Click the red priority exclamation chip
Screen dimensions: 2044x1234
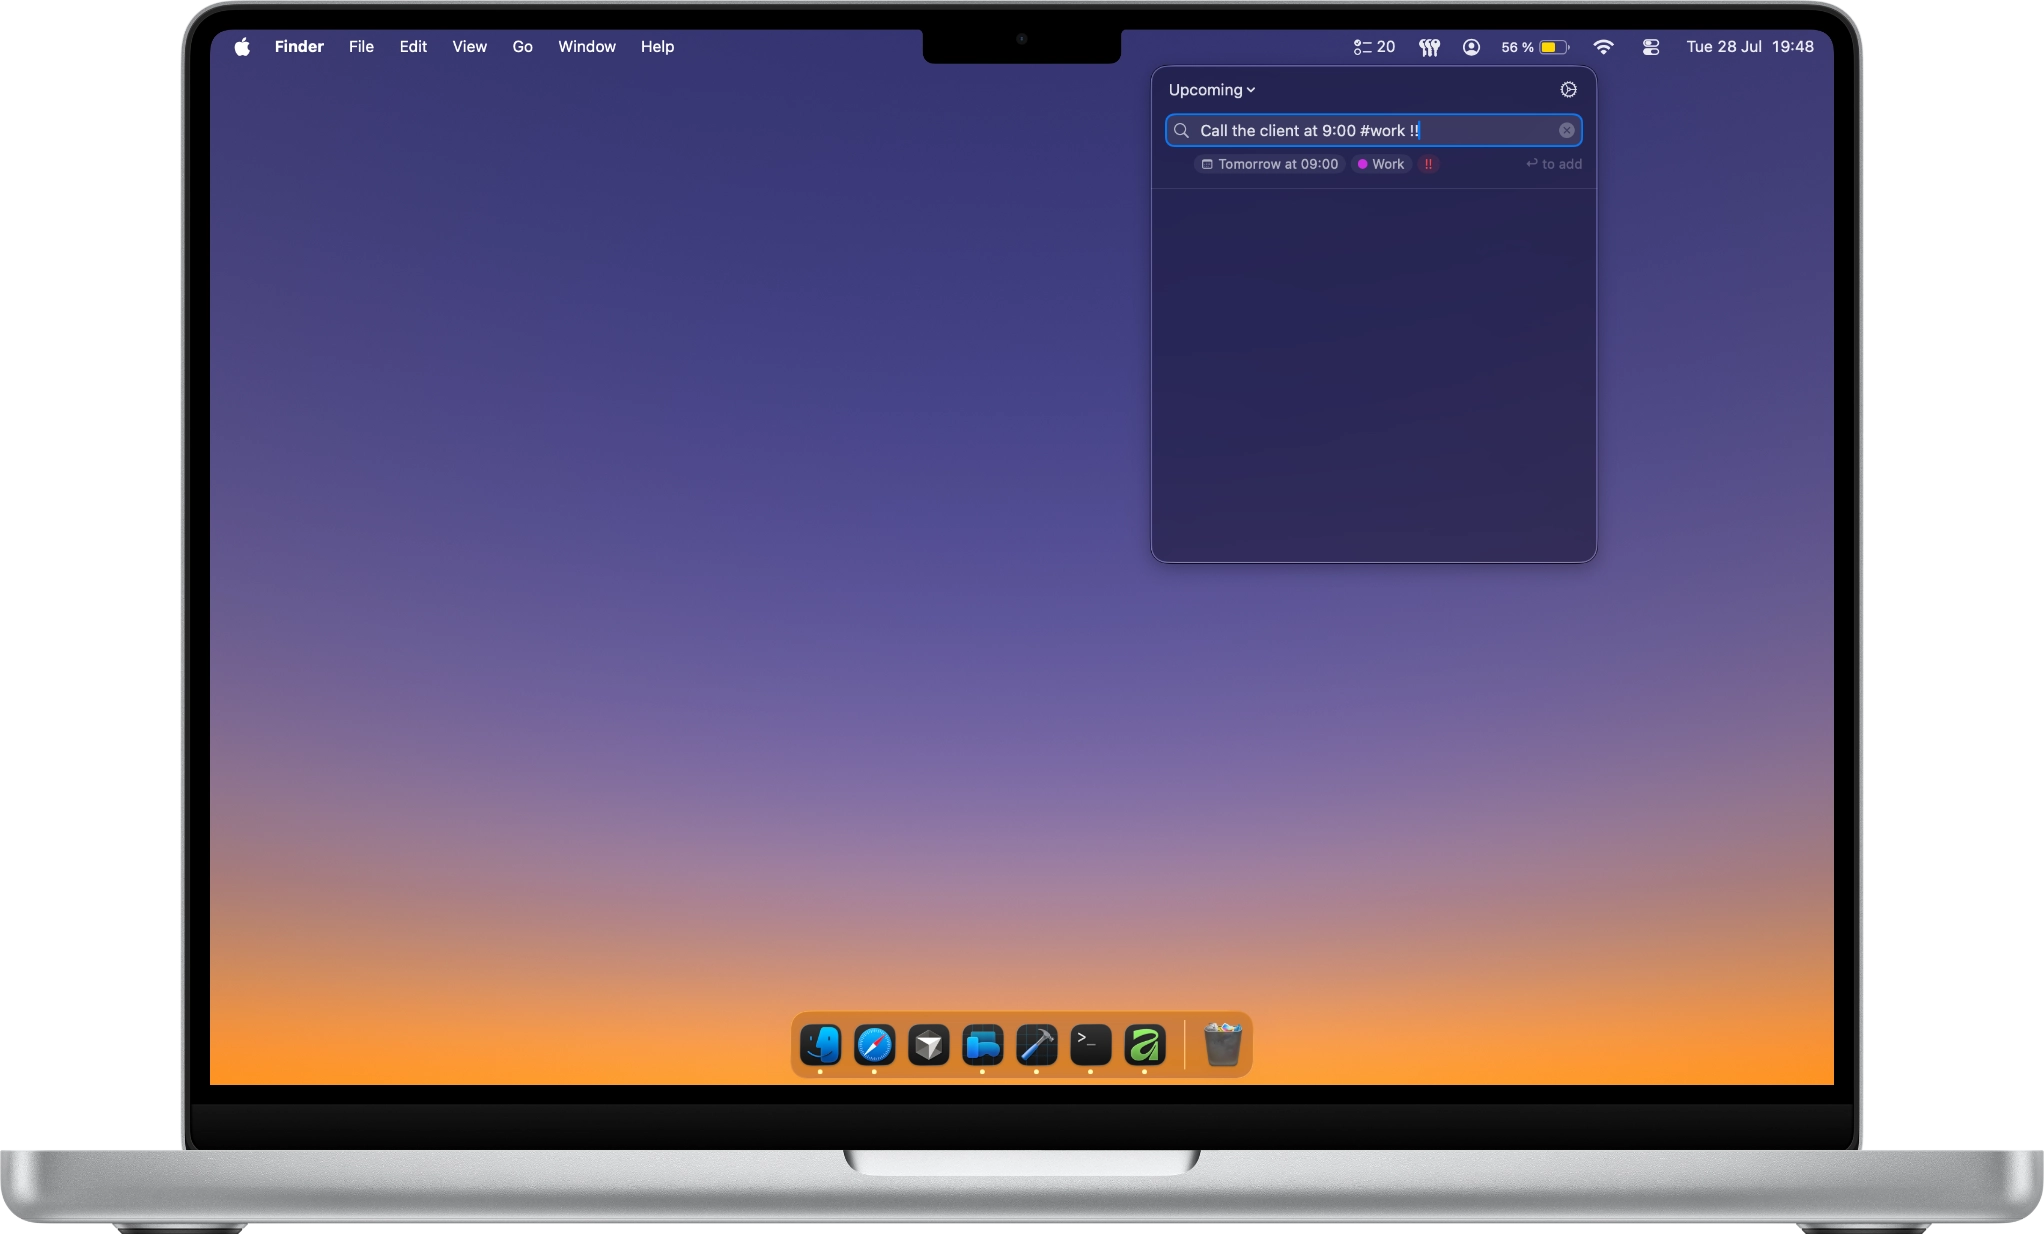point(1428,164)
